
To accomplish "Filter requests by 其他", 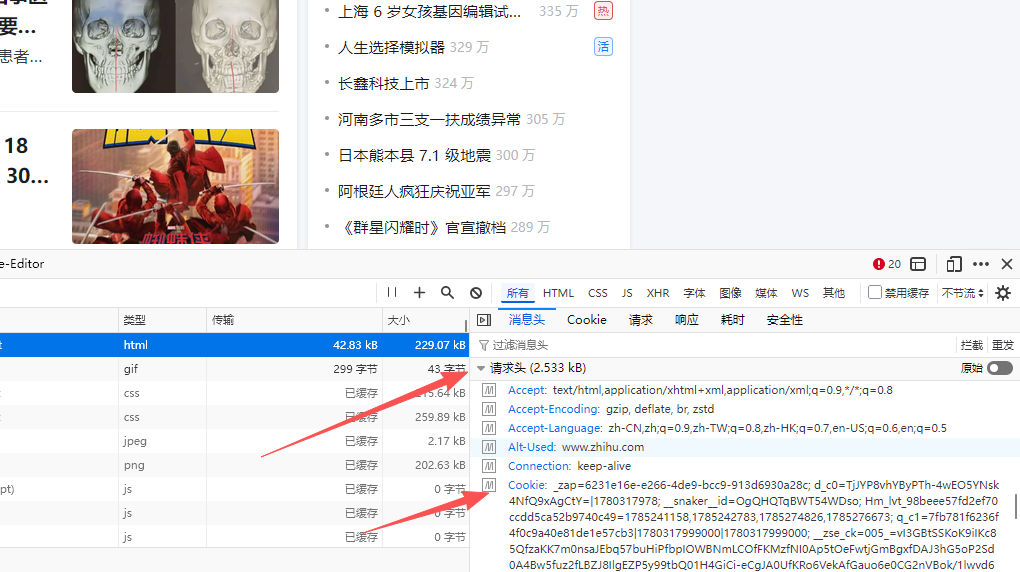I will (833, 293).
